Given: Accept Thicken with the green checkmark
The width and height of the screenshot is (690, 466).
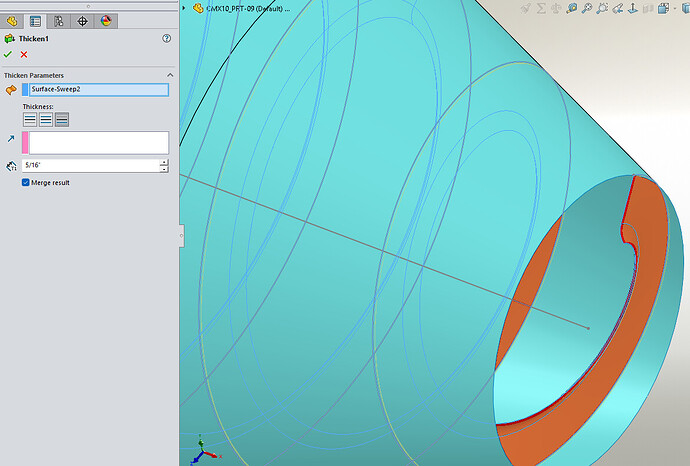Looking at the screenshot, I should [x=7, y=55].
